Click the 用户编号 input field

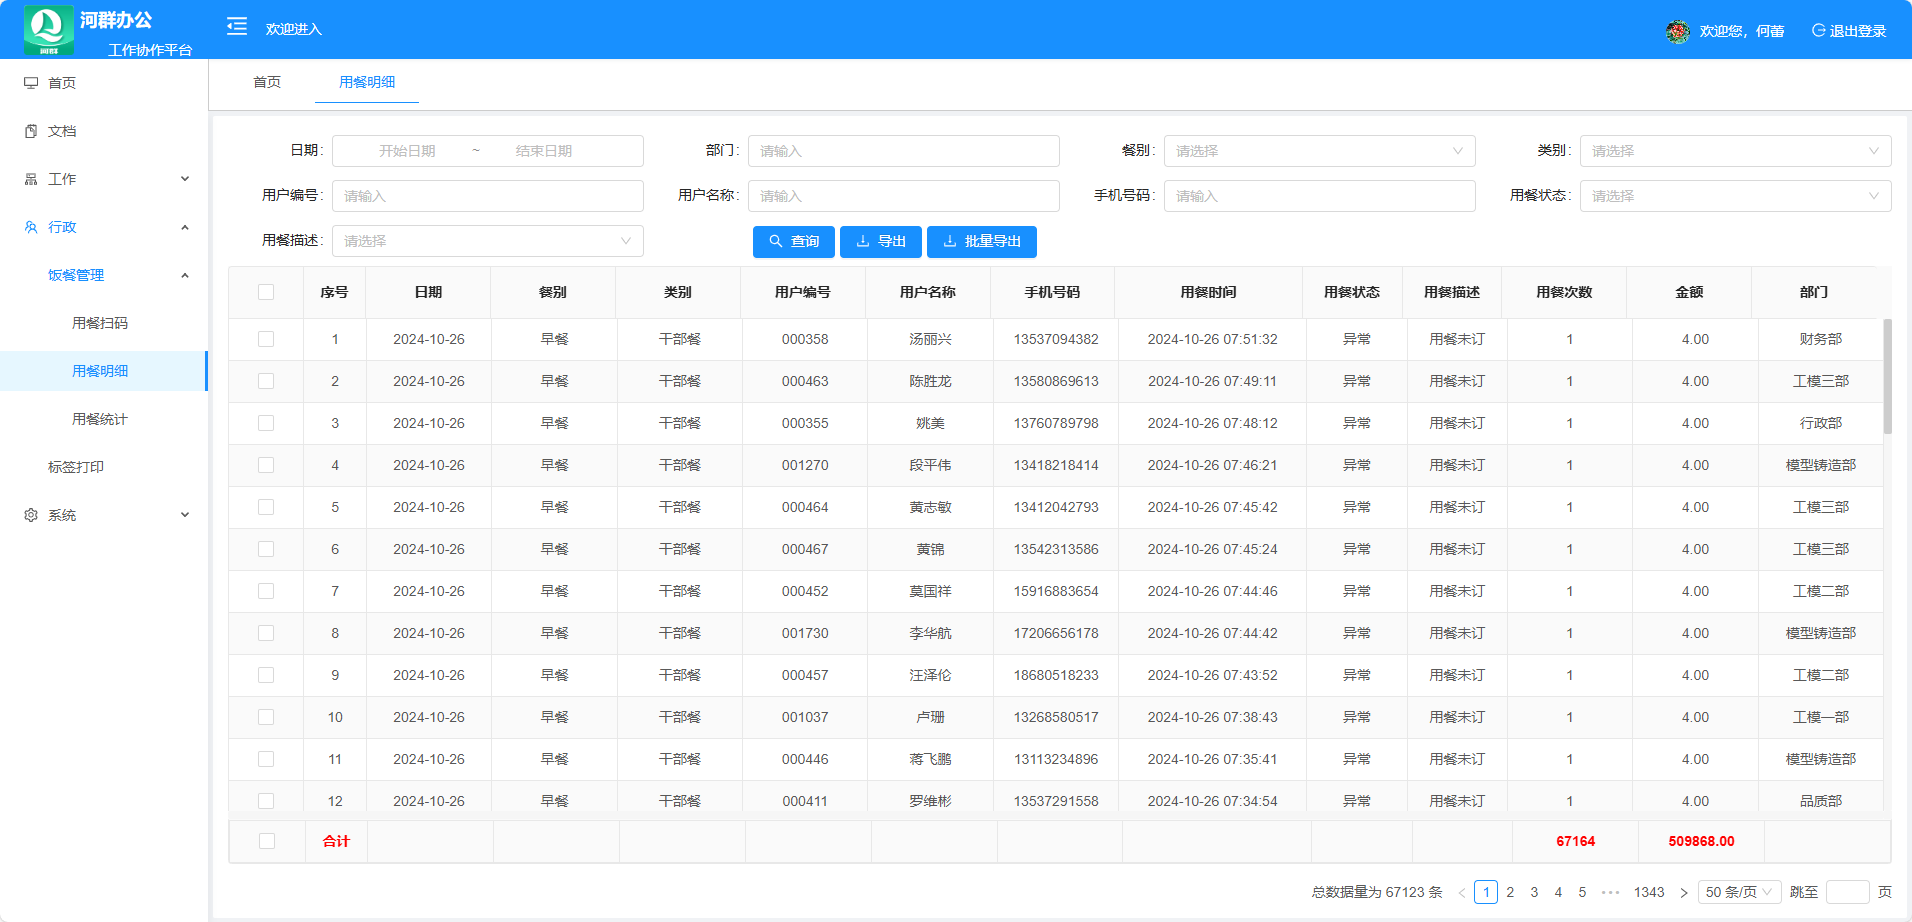[x=487, y=196]
